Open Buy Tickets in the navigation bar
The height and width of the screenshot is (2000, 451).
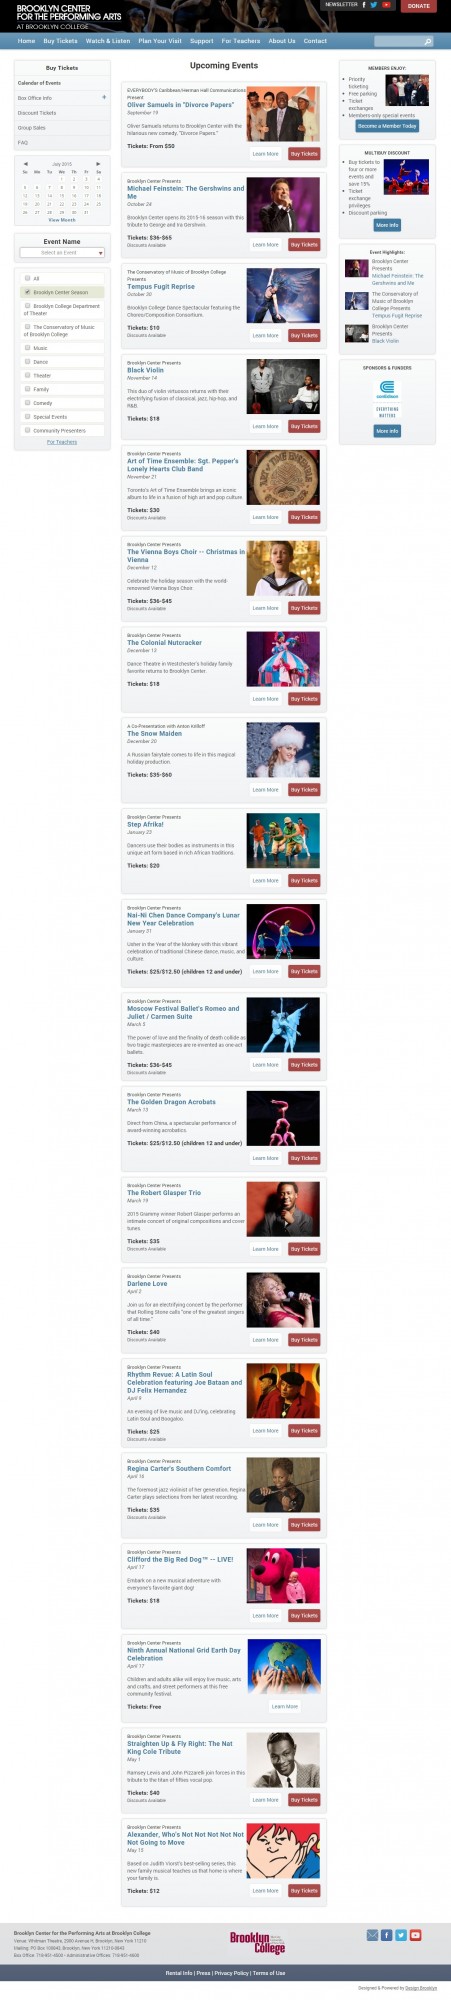60,41
